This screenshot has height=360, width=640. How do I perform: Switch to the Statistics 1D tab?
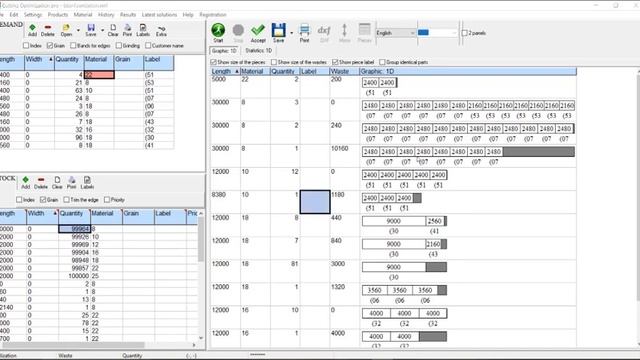[258, 51]
